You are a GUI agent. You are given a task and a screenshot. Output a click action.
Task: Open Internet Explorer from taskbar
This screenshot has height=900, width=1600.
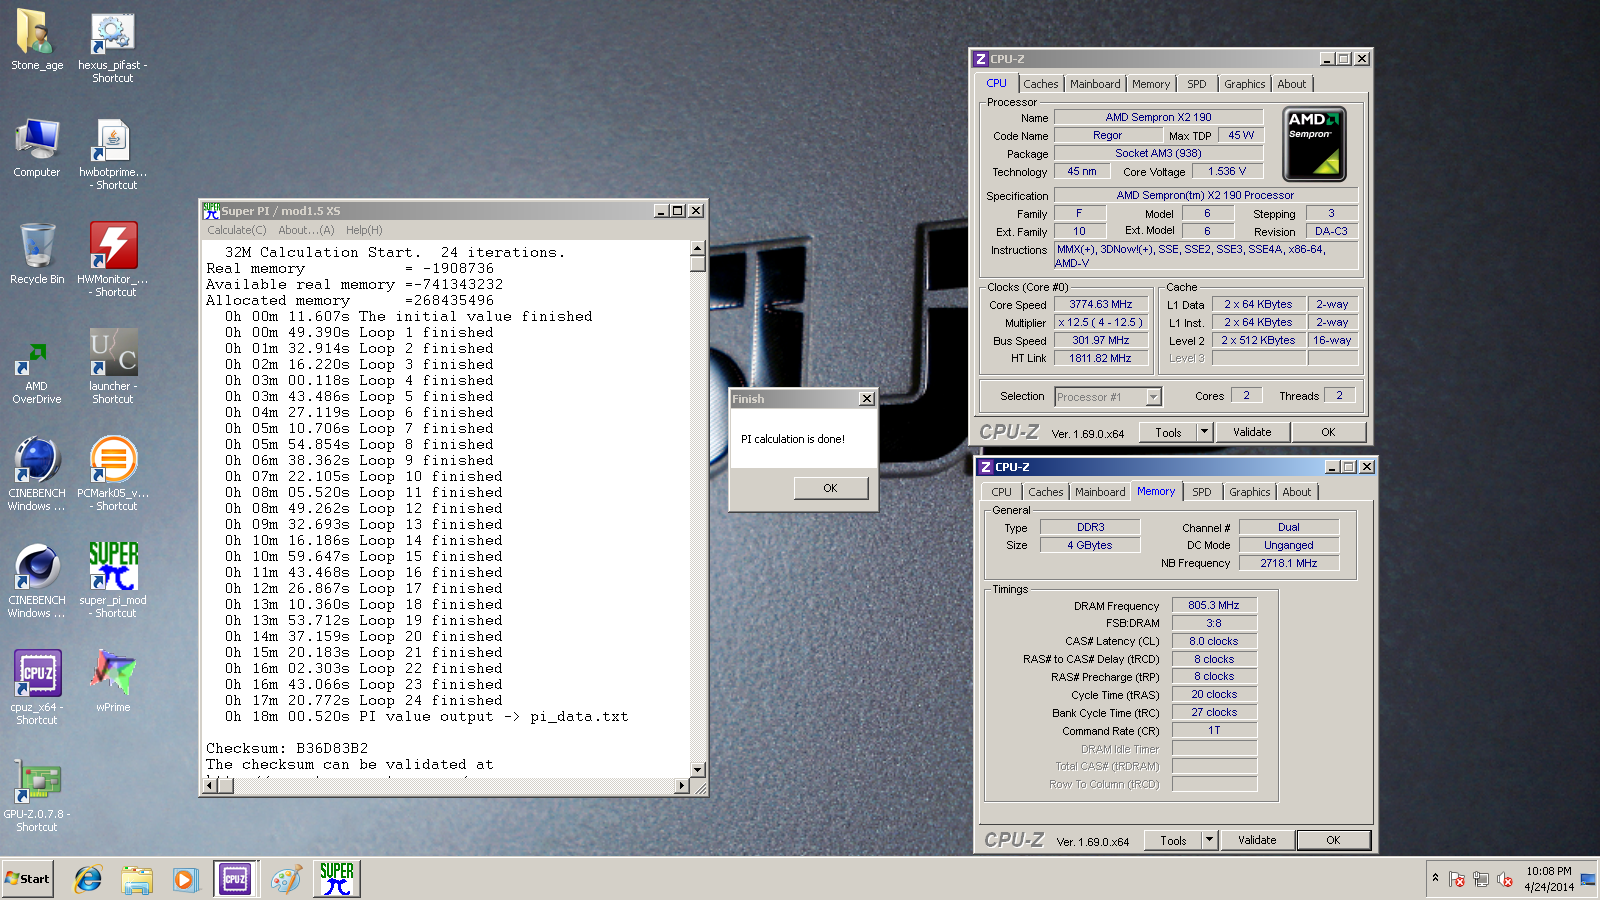coord(88,879)
